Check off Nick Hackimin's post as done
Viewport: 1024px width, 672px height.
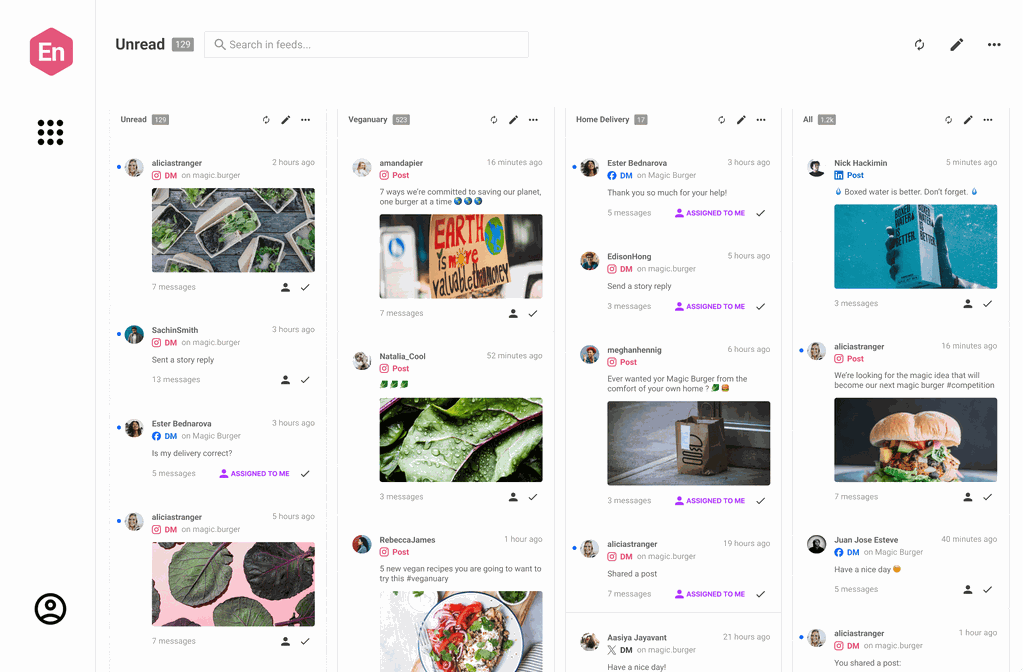(x=988, y=304)
